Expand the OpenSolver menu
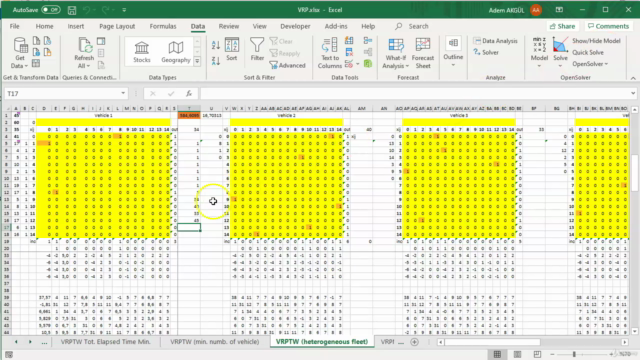The width and height of the screenshot is (640, 360). [x=590, y=64]
